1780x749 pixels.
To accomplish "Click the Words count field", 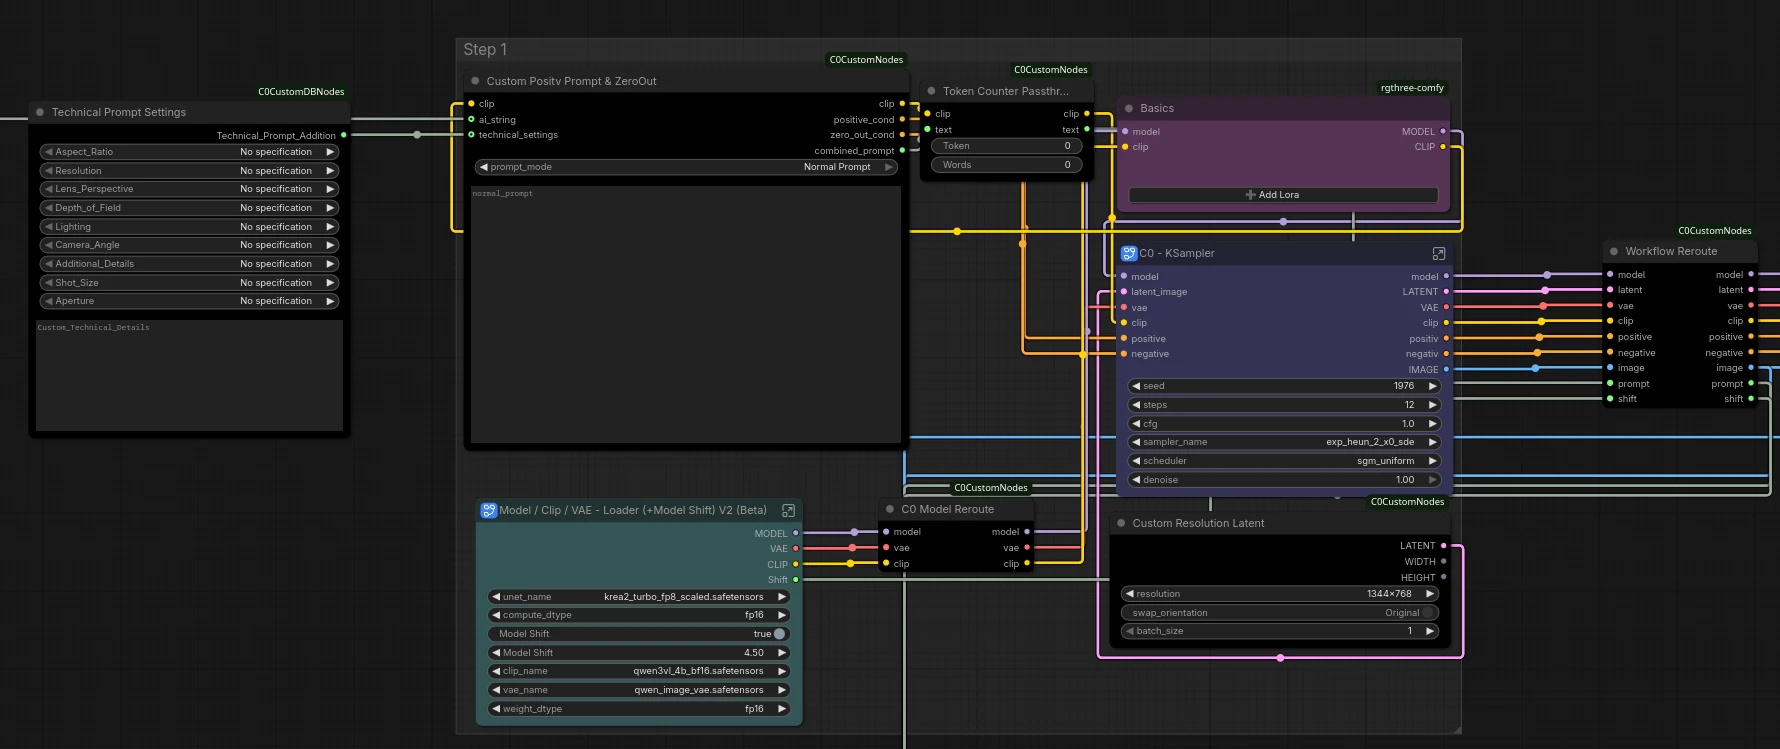I will (x=1006, y=165).
